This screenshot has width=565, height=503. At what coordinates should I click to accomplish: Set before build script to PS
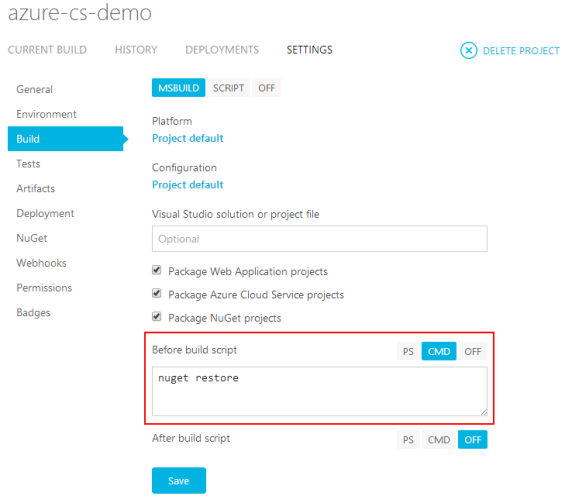click(x=408, y=351)
